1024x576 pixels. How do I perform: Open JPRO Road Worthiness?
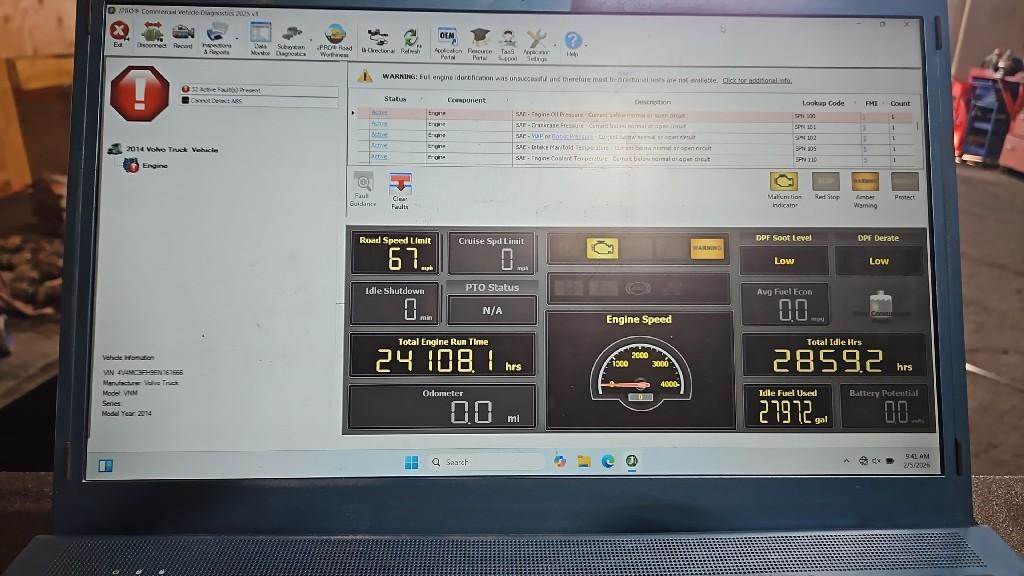coord(334,38)
